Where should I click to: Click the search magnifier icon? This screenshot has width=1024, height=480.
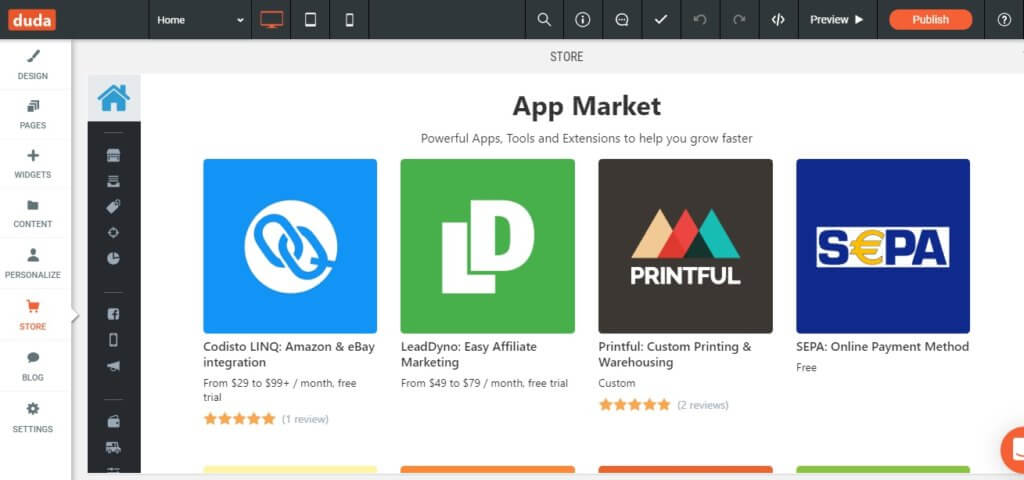(x=544, y=19)
